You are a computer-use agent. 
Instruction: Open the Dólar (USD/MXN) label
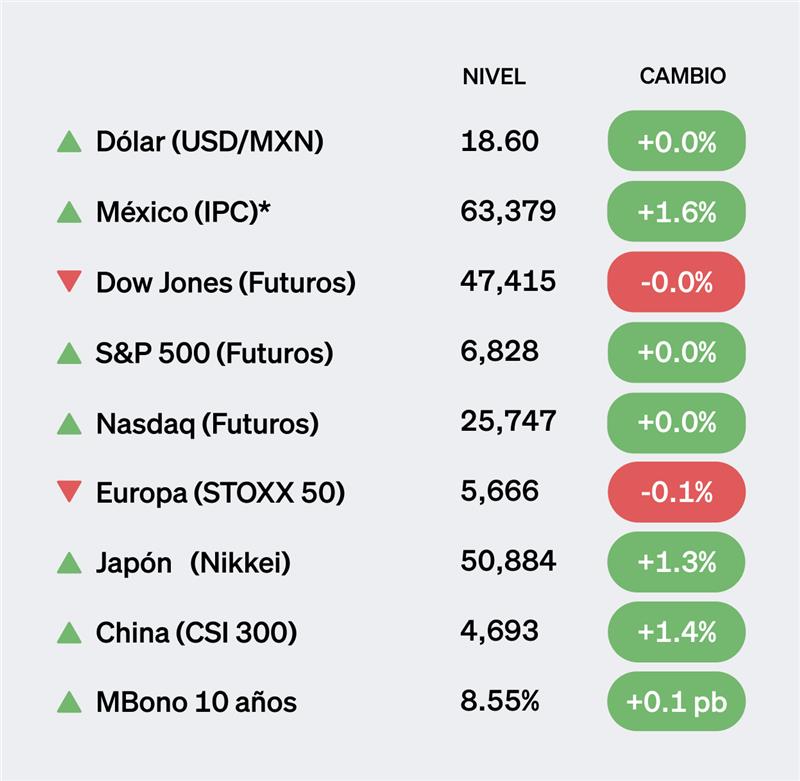click(210, 142)
